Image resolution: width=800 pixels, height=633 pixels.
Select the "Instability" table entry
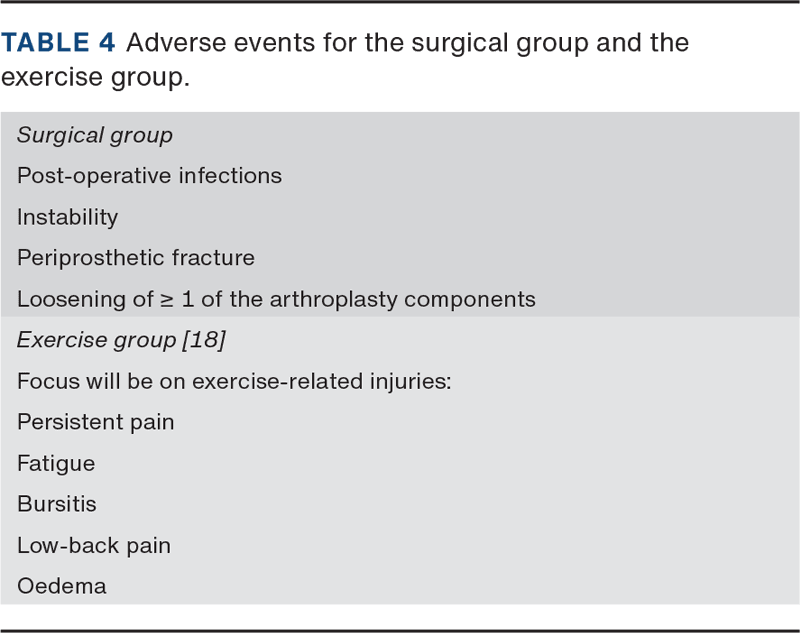point(67,217)
